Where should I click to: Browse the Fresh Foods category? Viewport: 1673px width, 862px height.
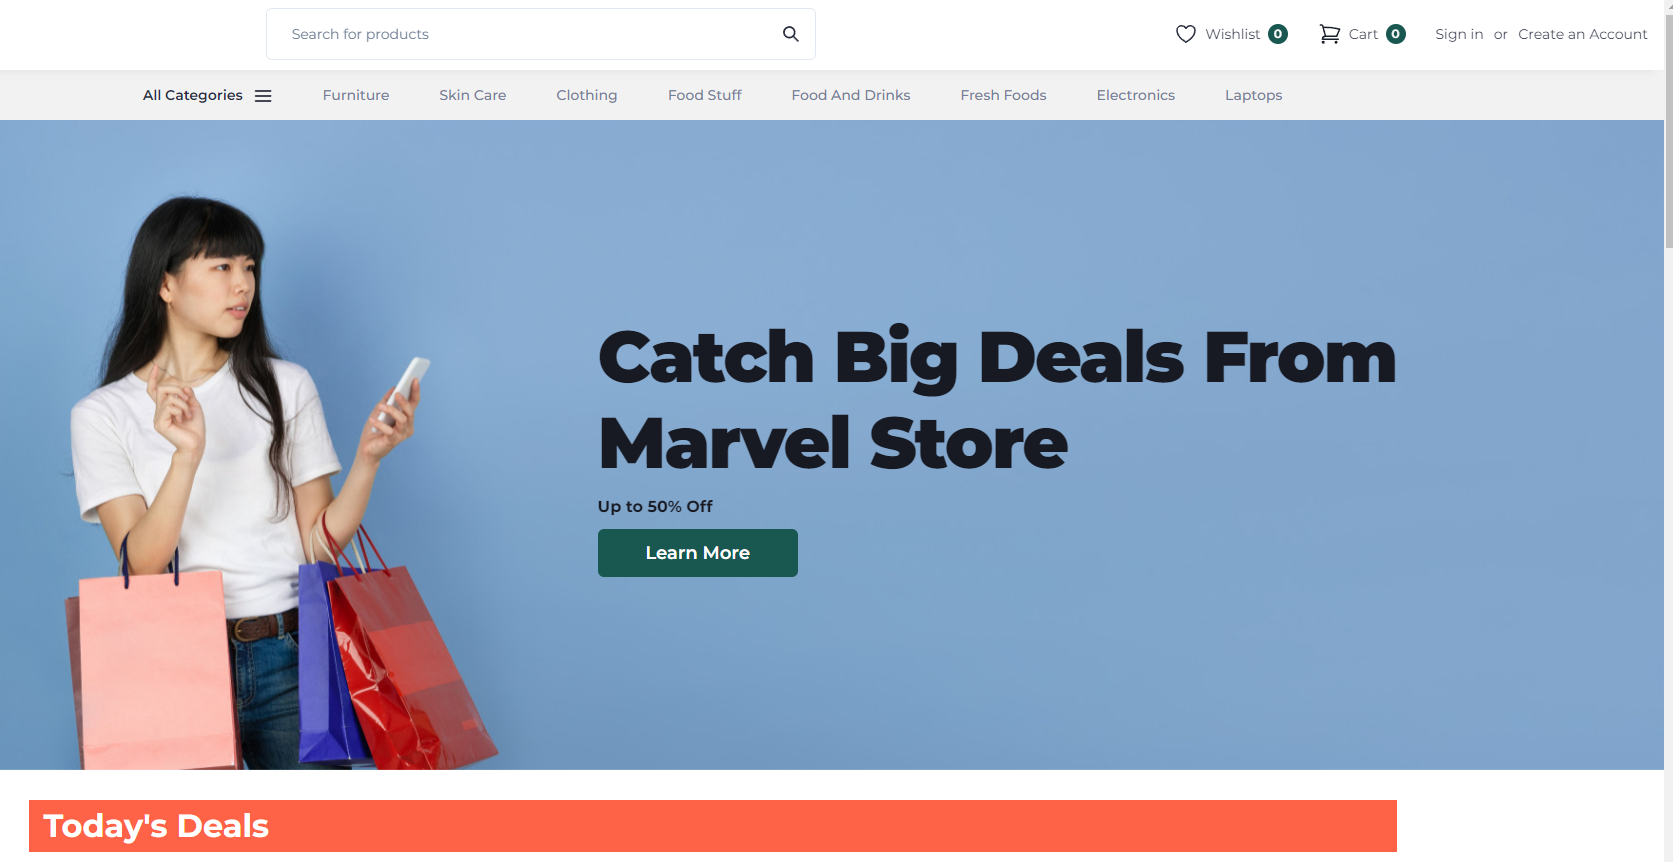pyautogui.click(x=1003, y=95)
